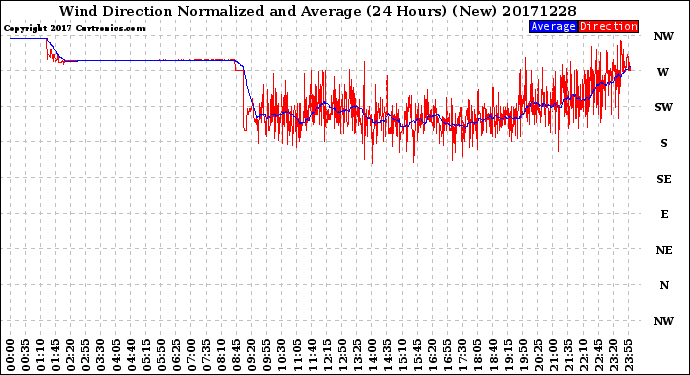690x375 pixels.
Task: Click the 12:50 time label
Action: click(x=342, y=355)
